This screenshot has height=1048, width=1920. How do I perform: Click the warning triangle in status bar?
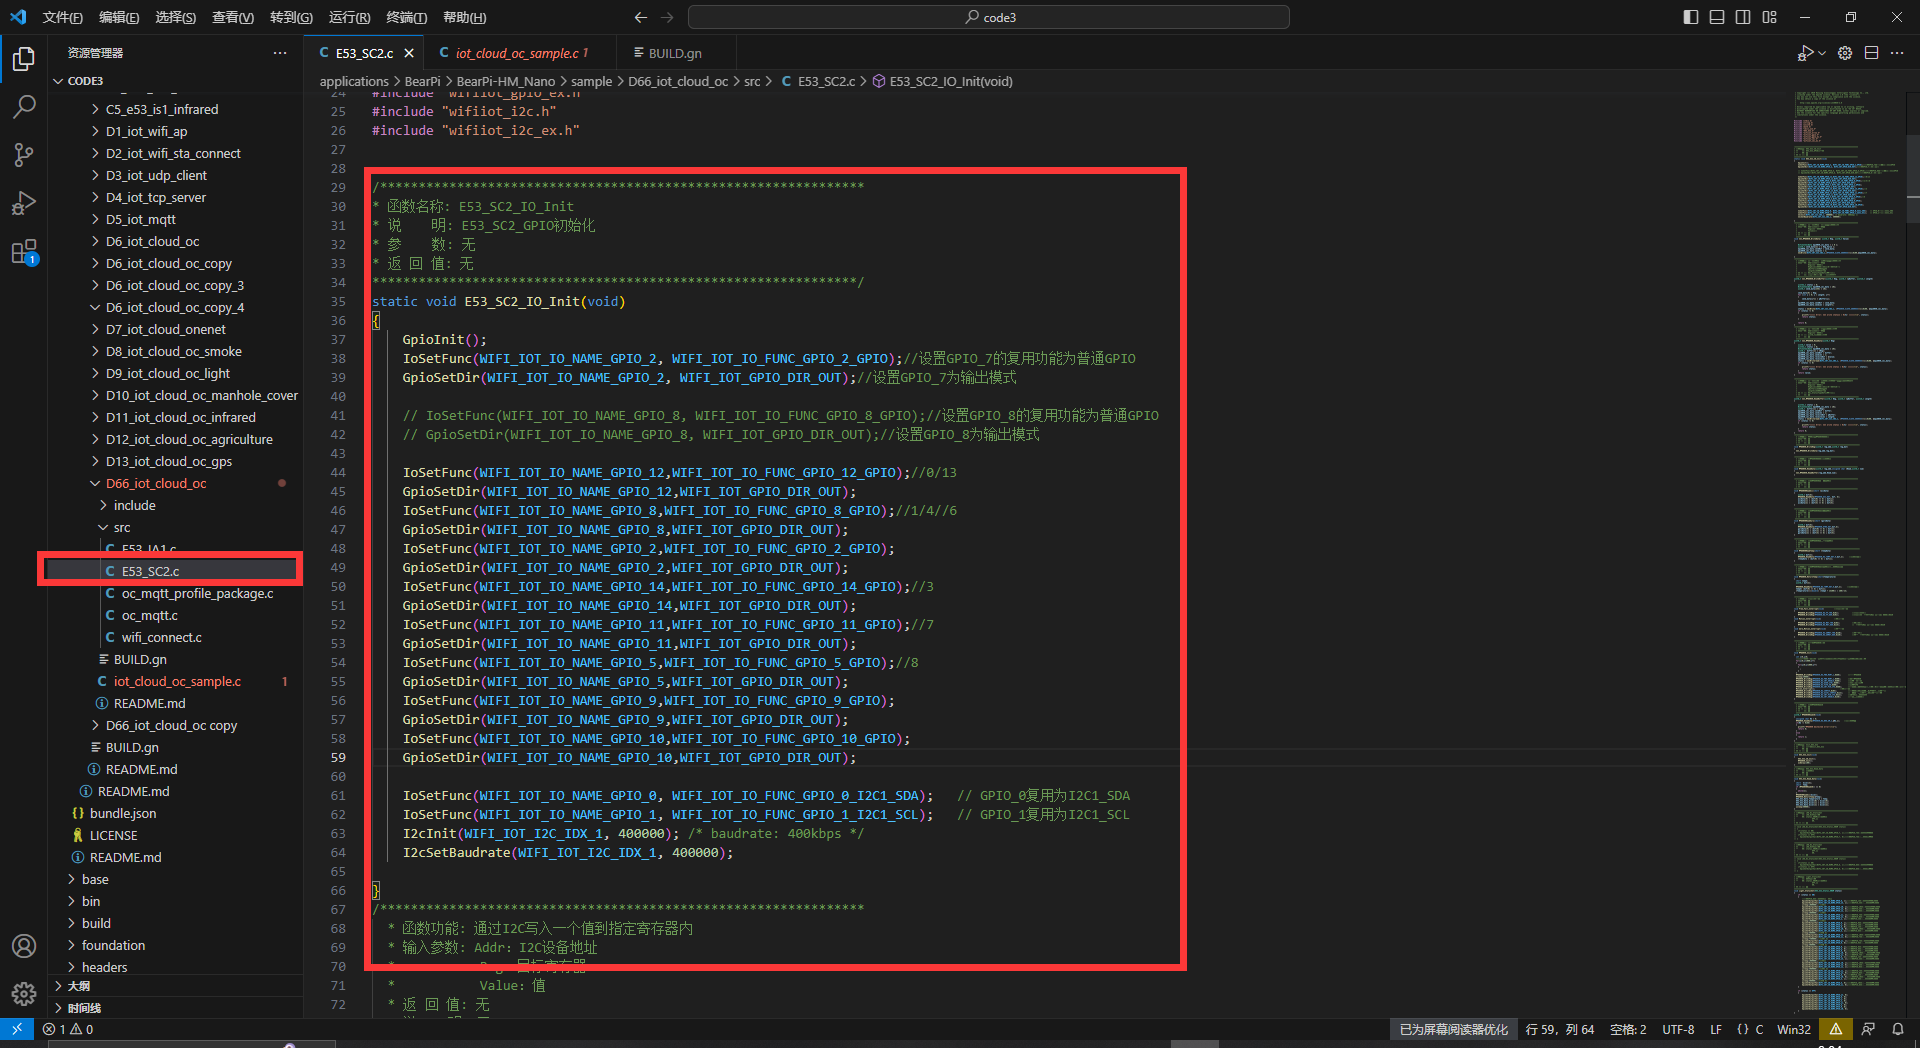(x=1836, y=1029)
